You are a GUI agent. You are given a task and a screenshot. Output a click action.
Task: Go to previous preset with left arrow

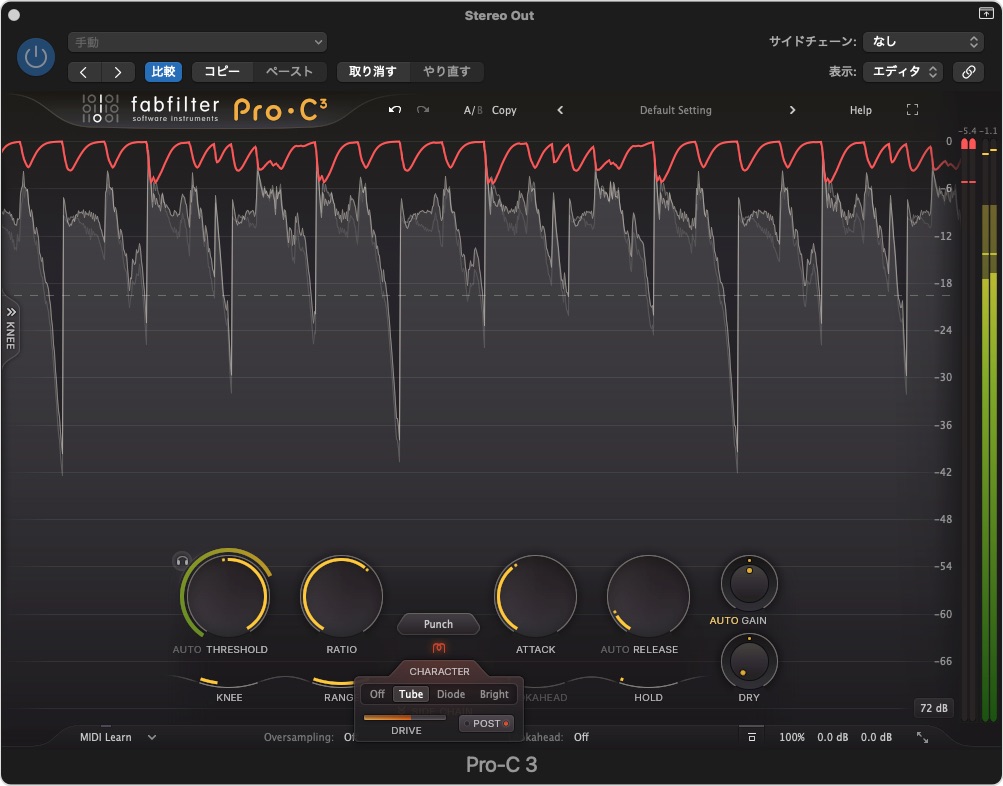[560, 110]
